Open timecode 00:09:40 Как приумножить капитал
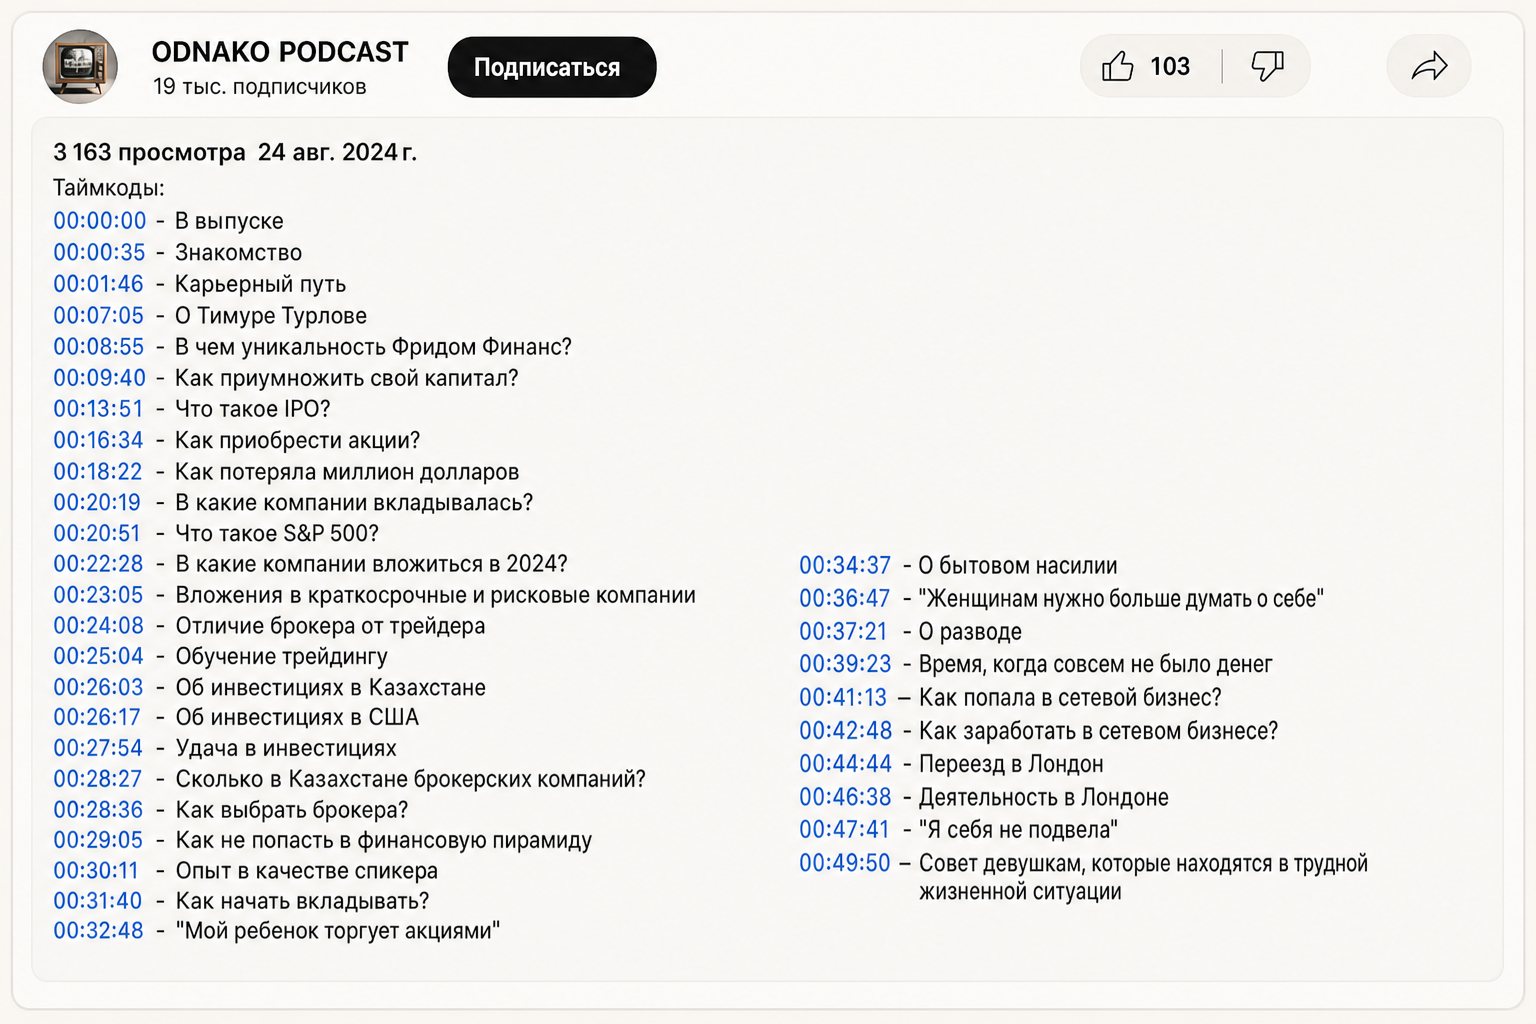Image resolution: width=1536 pixels, height=1024 pixels. (100, 378)
